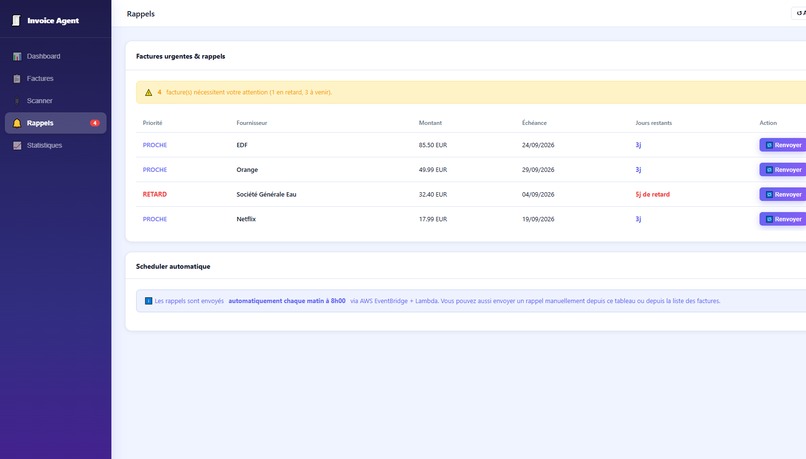The image size is (806, 459).
Task: Click the 85.50 EUR amount
Action: click(x=433, y=145)
